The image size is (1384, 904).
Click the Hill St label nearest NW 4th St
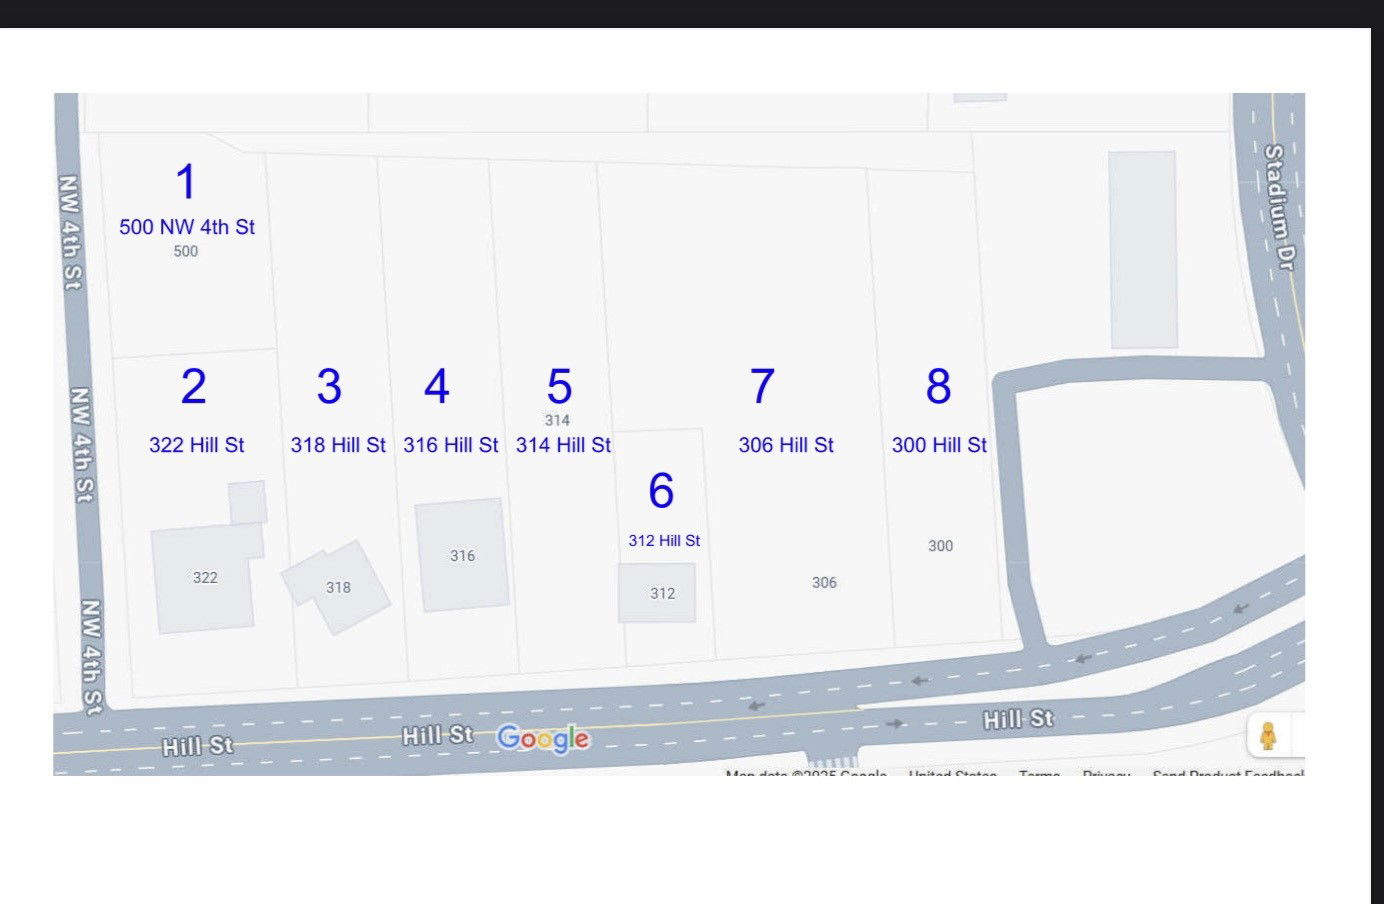click(x=197, y=746)
